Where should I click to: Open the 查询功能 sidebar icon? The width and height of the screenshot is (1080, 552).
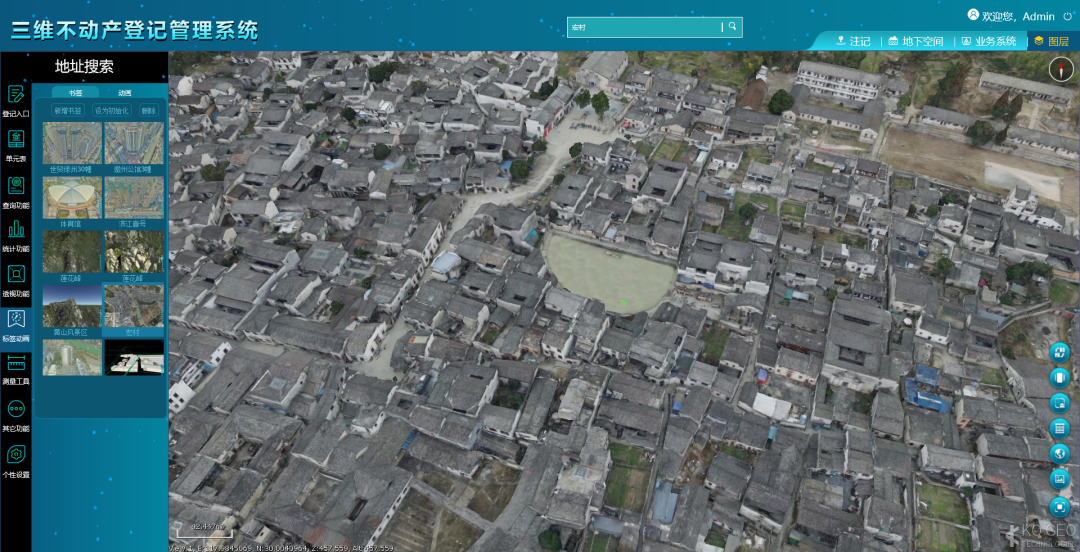tap(16, 185)
